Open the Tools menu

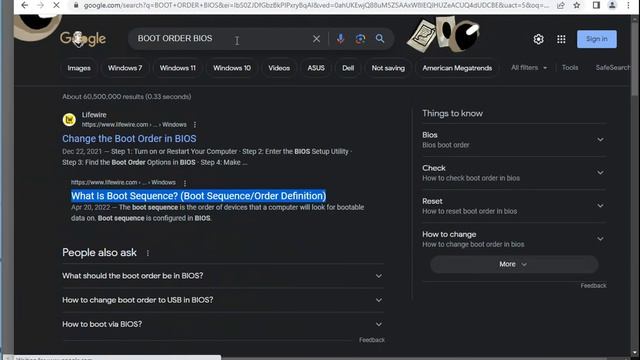pyautogui.click(x=570, y=68)
